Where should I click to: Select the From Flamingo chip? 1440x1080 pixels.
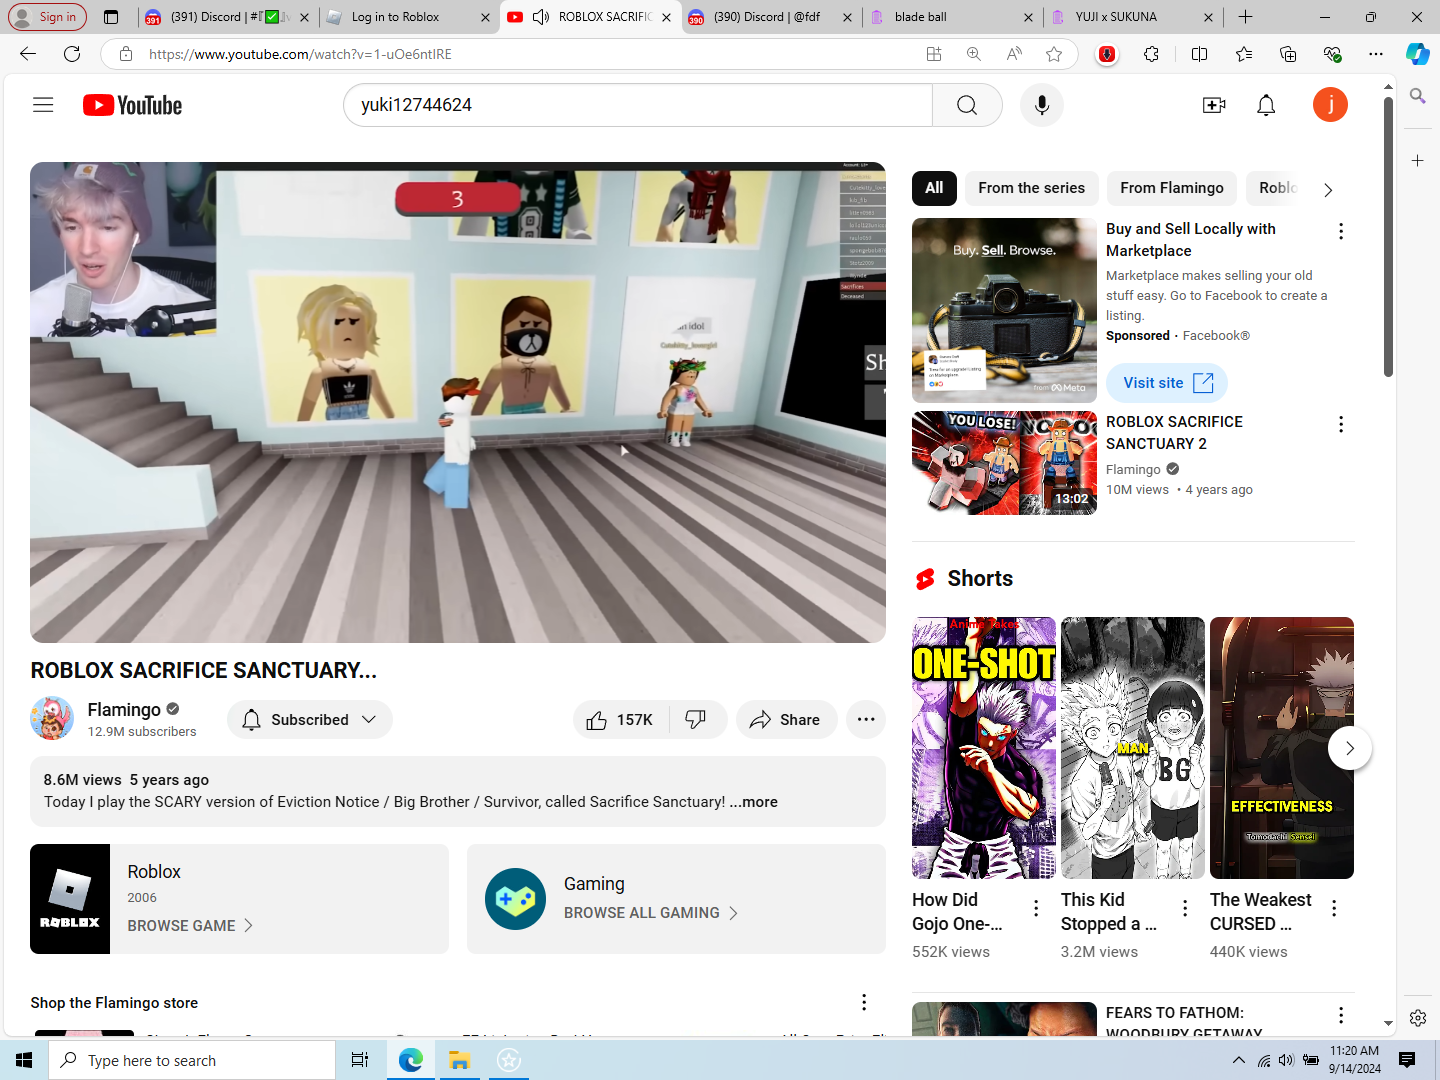[1171, 188]
